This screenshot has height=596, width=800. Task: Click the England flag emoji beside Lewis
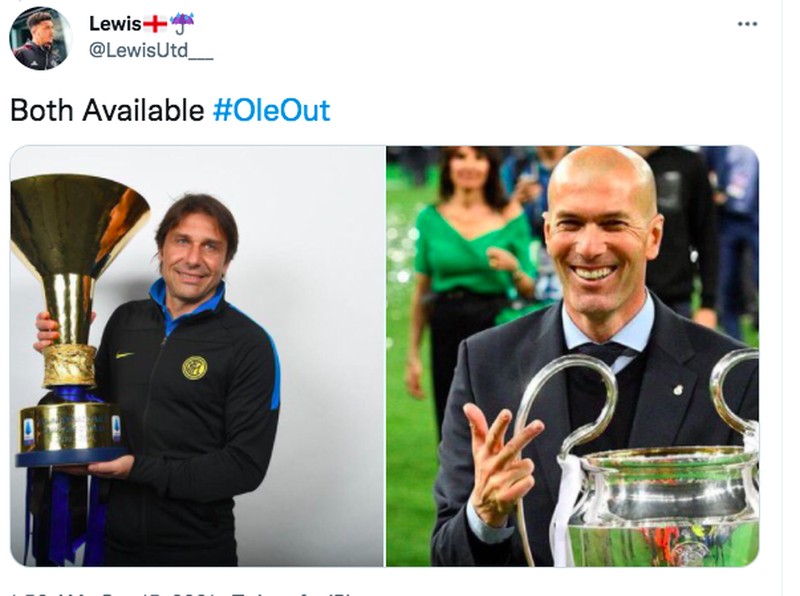(x=155, y=23)
